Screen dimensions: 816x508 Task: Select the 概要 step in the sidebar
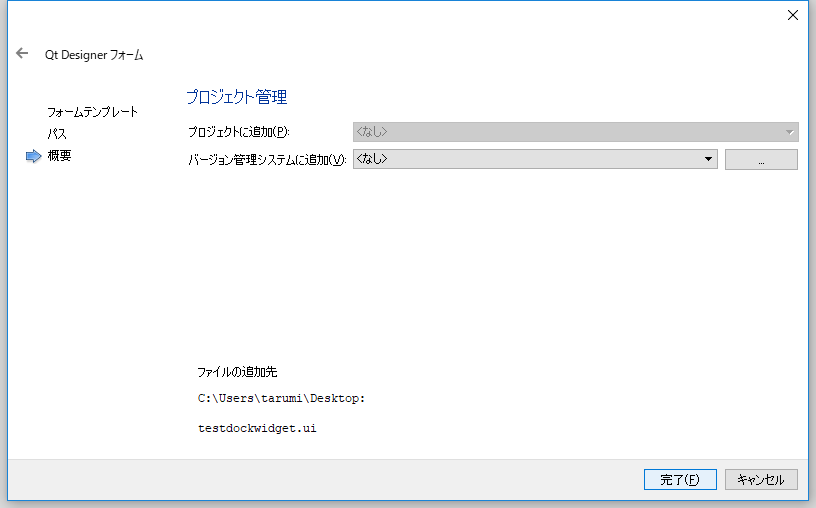(x=60, y=156)
